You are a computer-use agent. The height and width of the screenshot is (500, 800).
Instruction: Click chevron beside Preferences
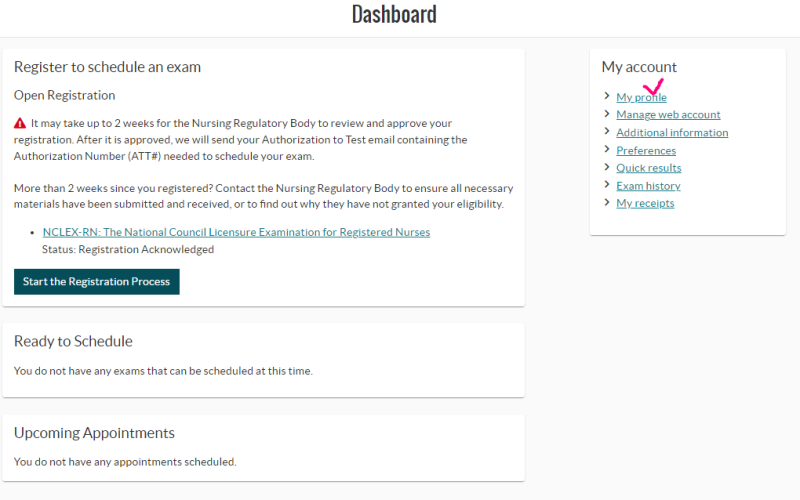click(607, 149)
